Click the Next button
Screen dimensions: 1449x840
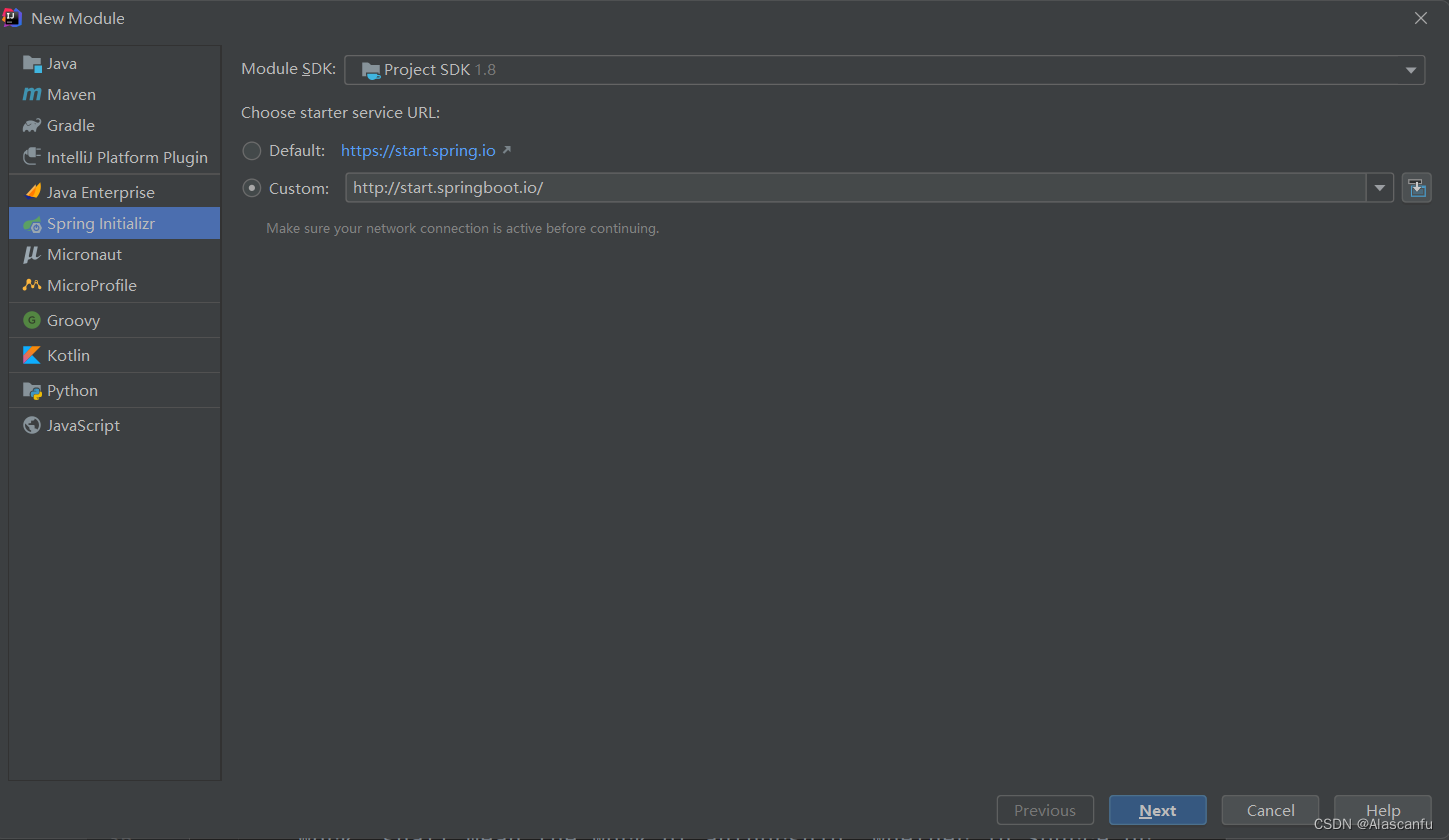[x=1158, y=810]
